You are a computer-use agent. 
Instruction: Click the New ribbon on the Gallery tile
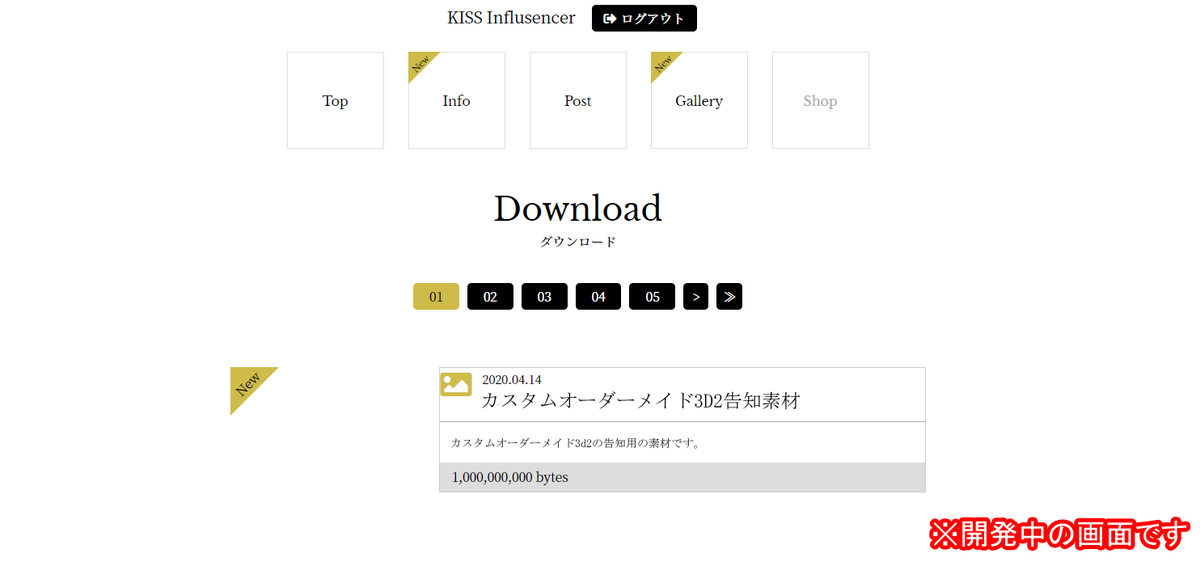[x=662, y=64]
